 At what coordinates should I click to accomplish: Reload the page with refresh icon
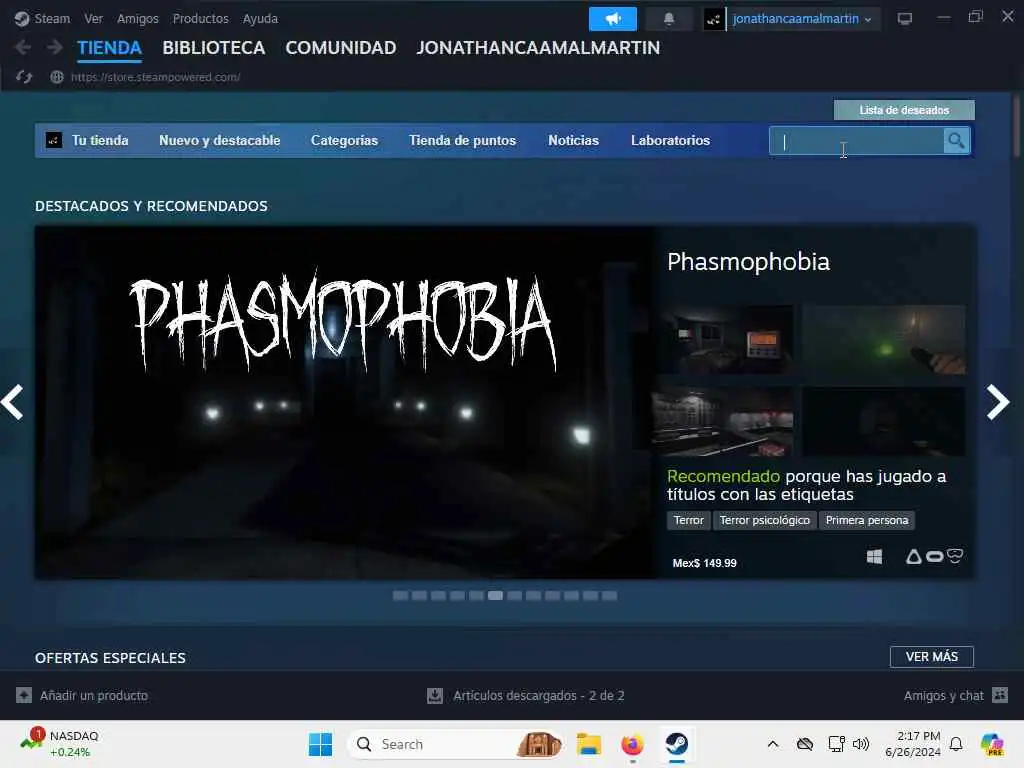coord(24,77)
